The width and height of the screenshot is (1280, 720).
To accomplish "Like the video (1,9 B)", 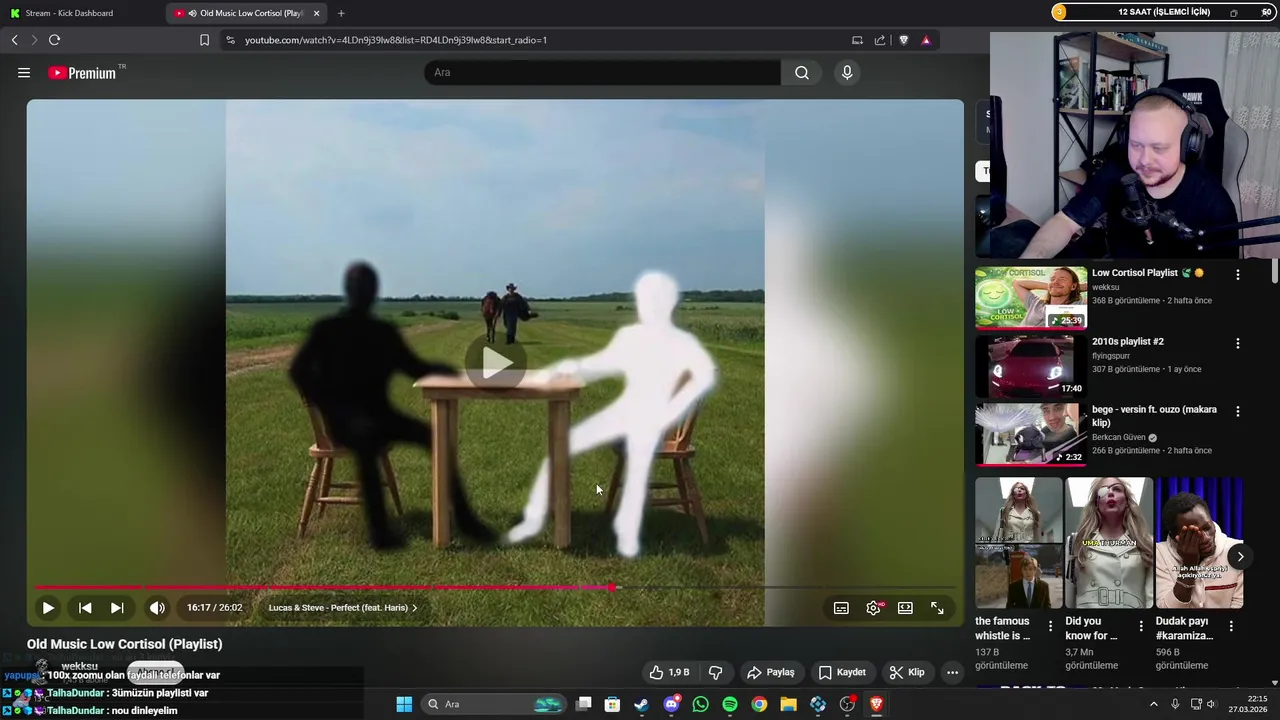I will pyautogui.click(x=669, y=672).
